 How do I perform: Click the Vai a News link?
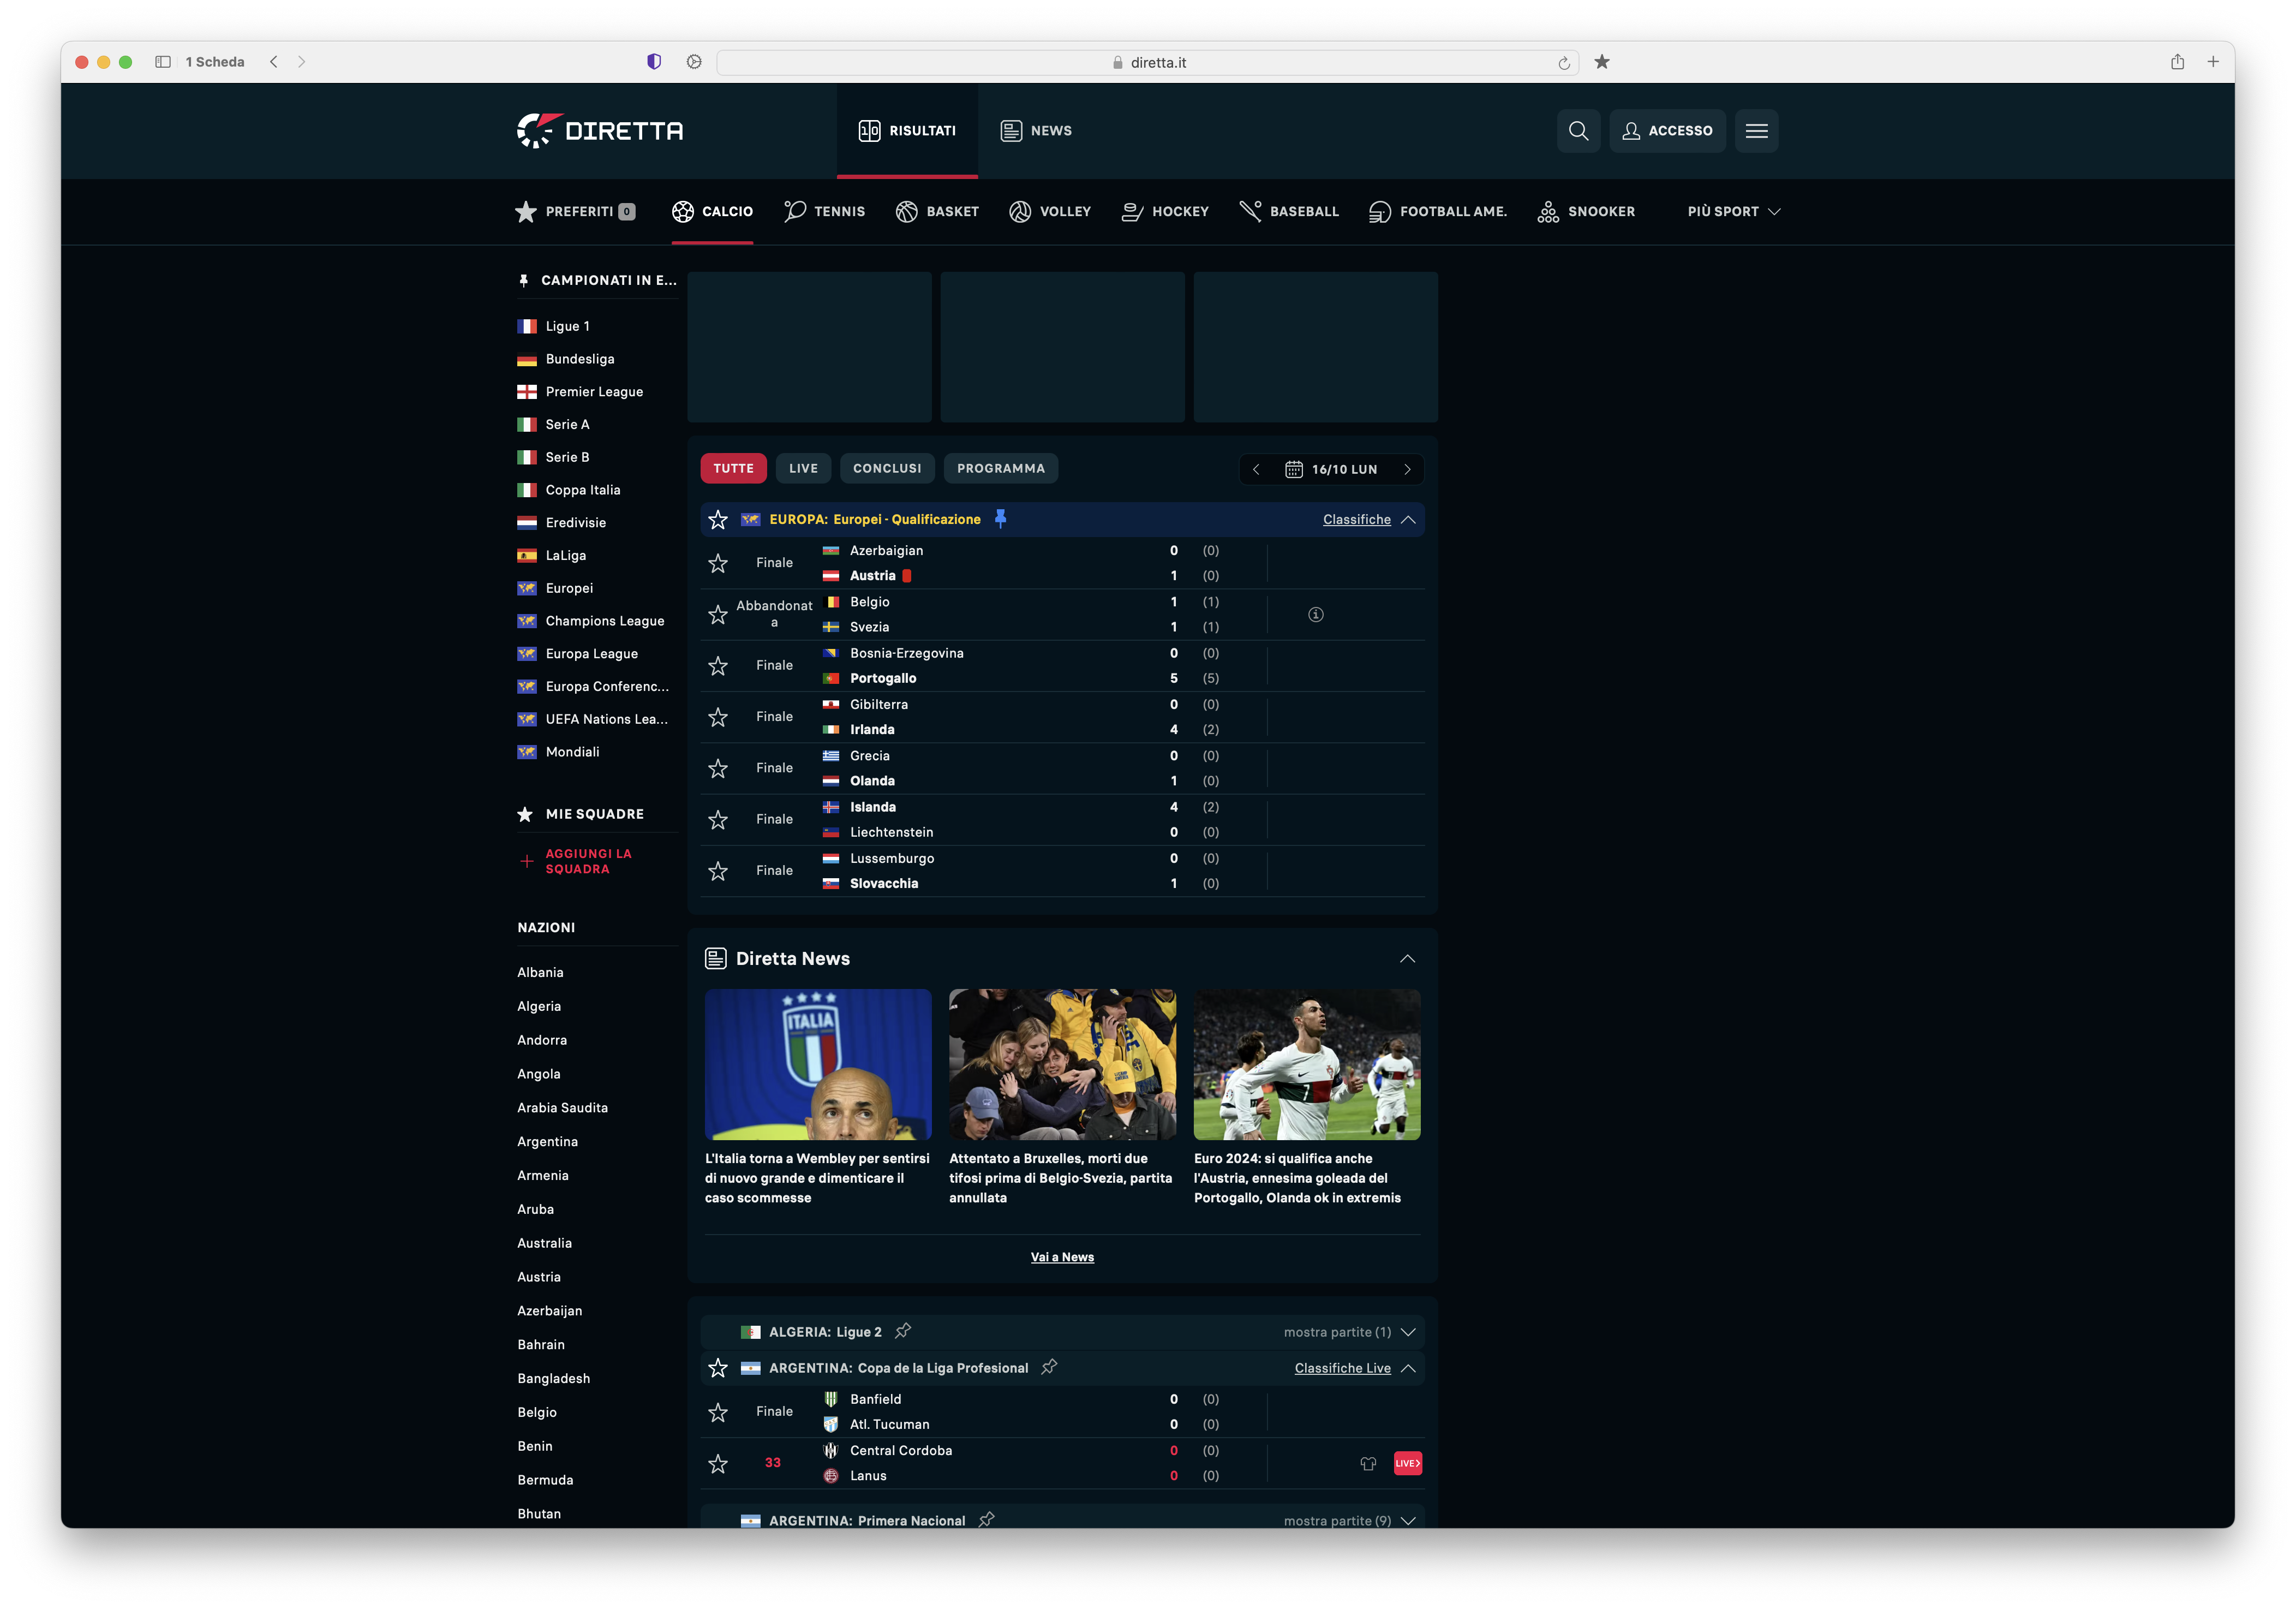(1062, 1257)
